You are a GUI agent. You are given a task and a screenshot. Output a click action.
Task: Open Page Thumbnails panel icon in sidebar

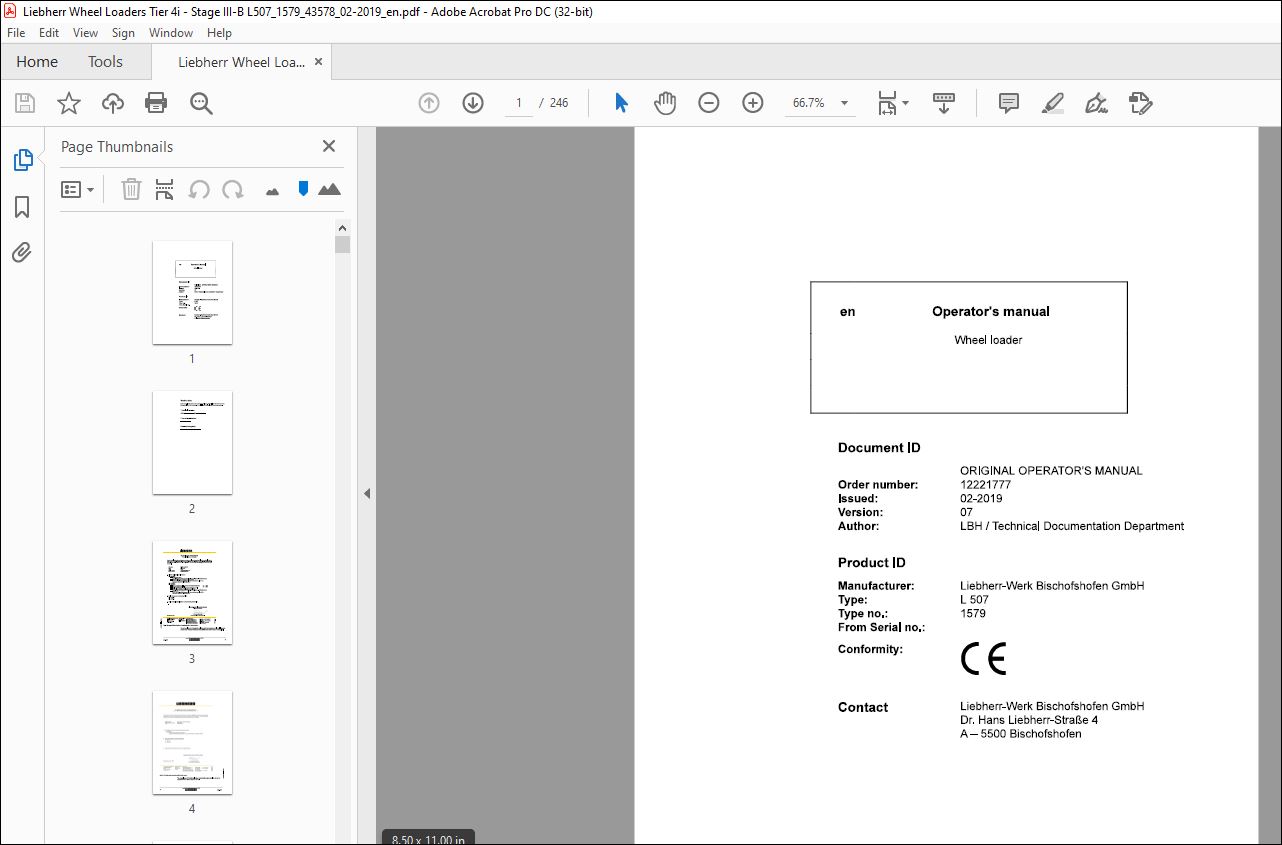tap(22, 160)
